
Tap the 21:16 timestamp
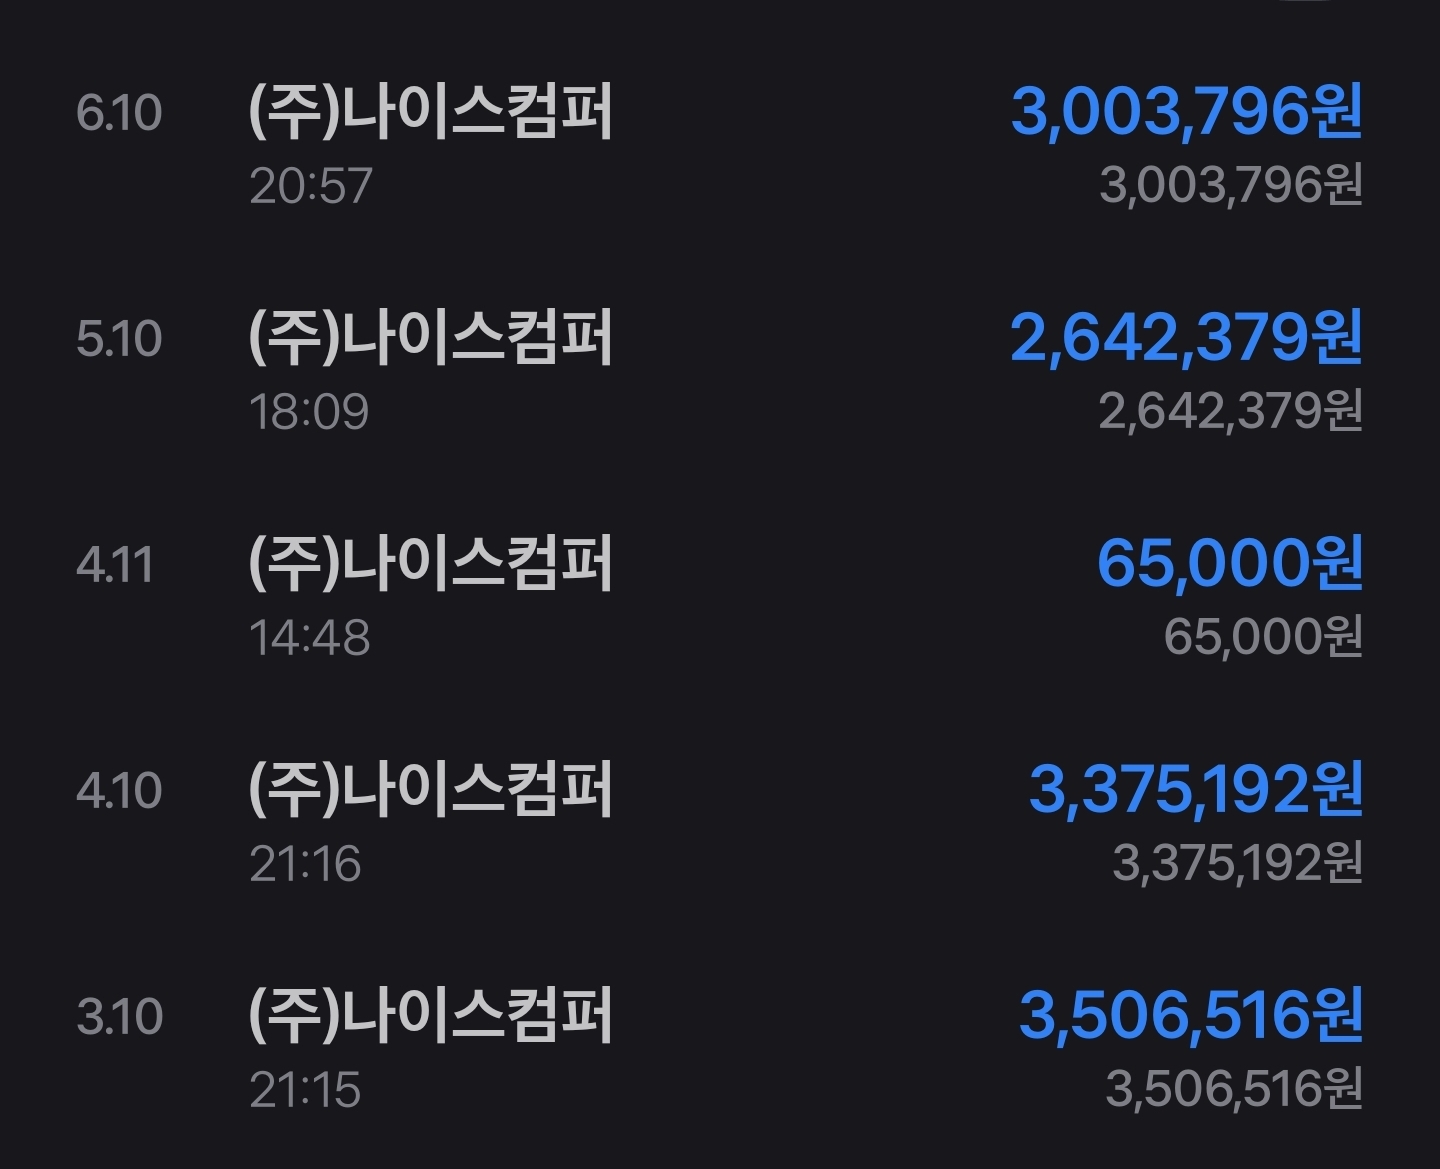[305, 864]
